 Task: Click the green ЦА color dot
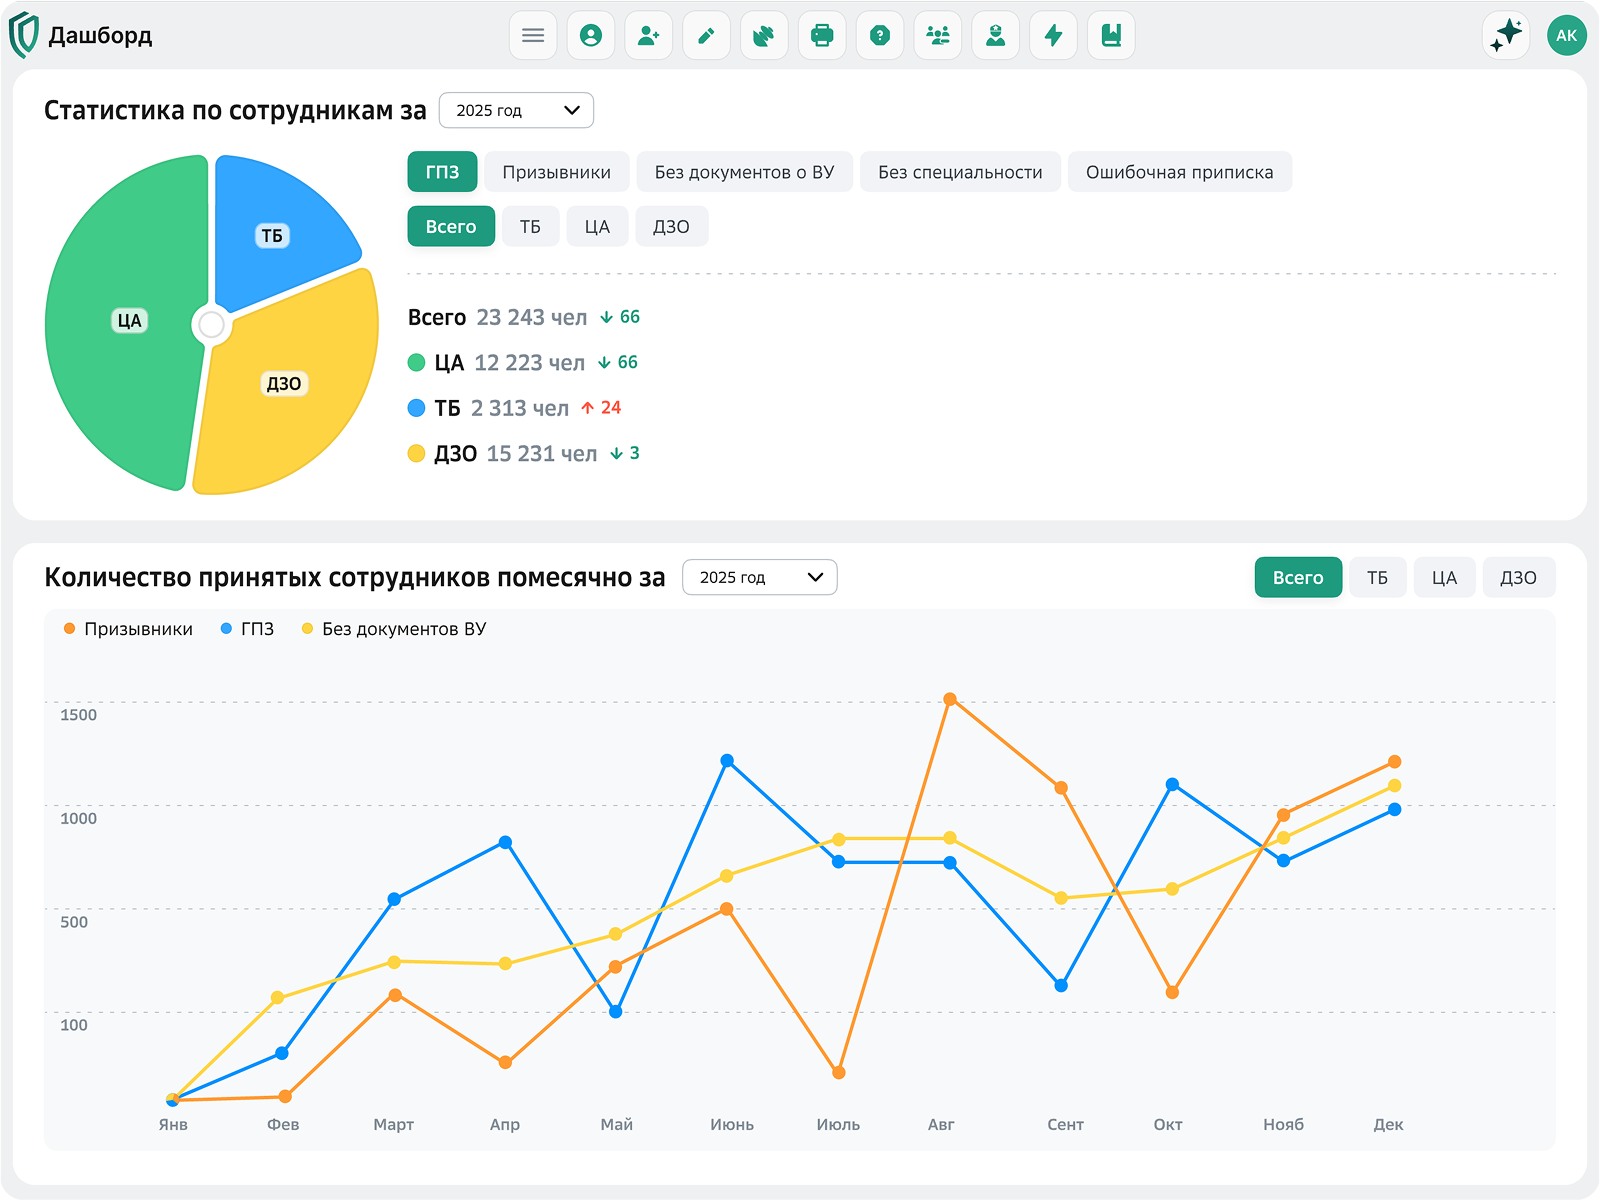point(415,362)
